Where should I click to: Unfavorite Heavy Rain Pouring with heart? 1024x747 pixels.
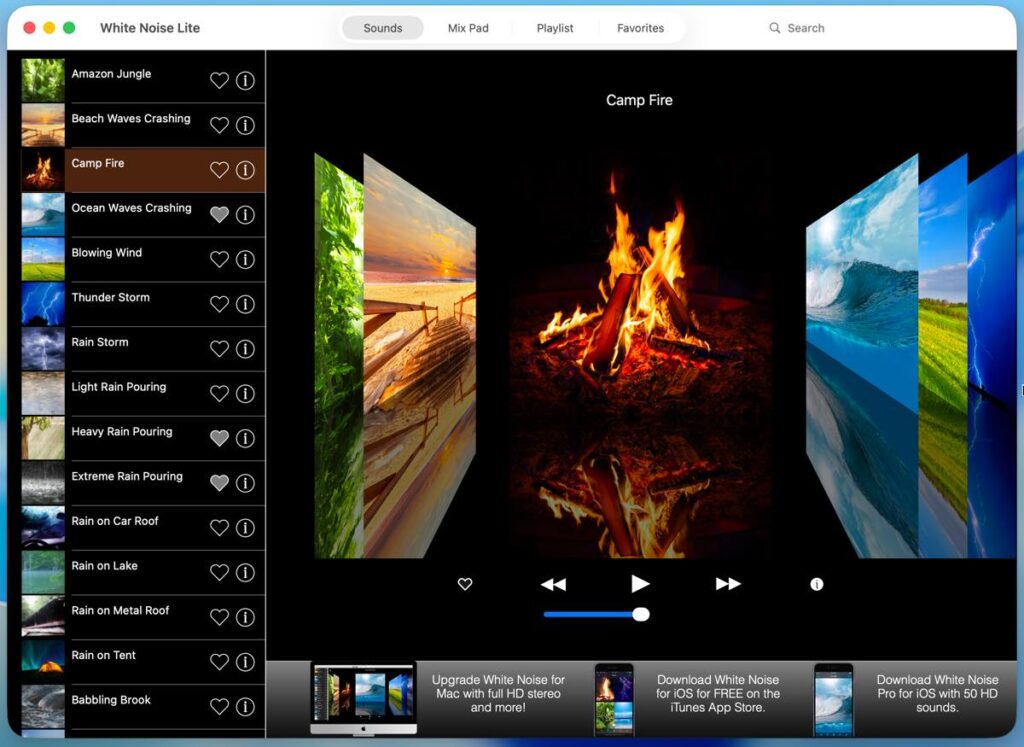pyautogui.click(x=219, y=438)
